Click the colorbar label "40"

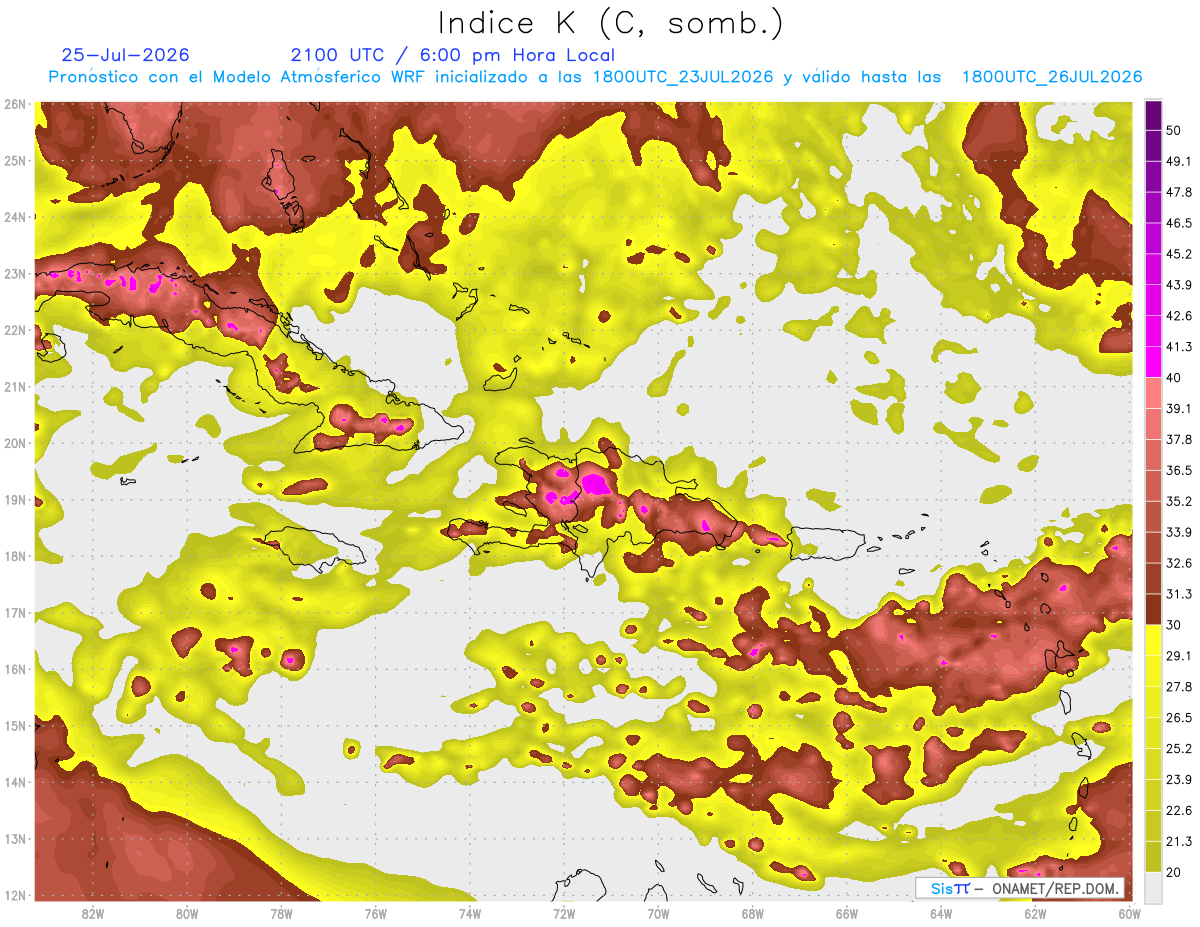click(x=1174, y=377)
